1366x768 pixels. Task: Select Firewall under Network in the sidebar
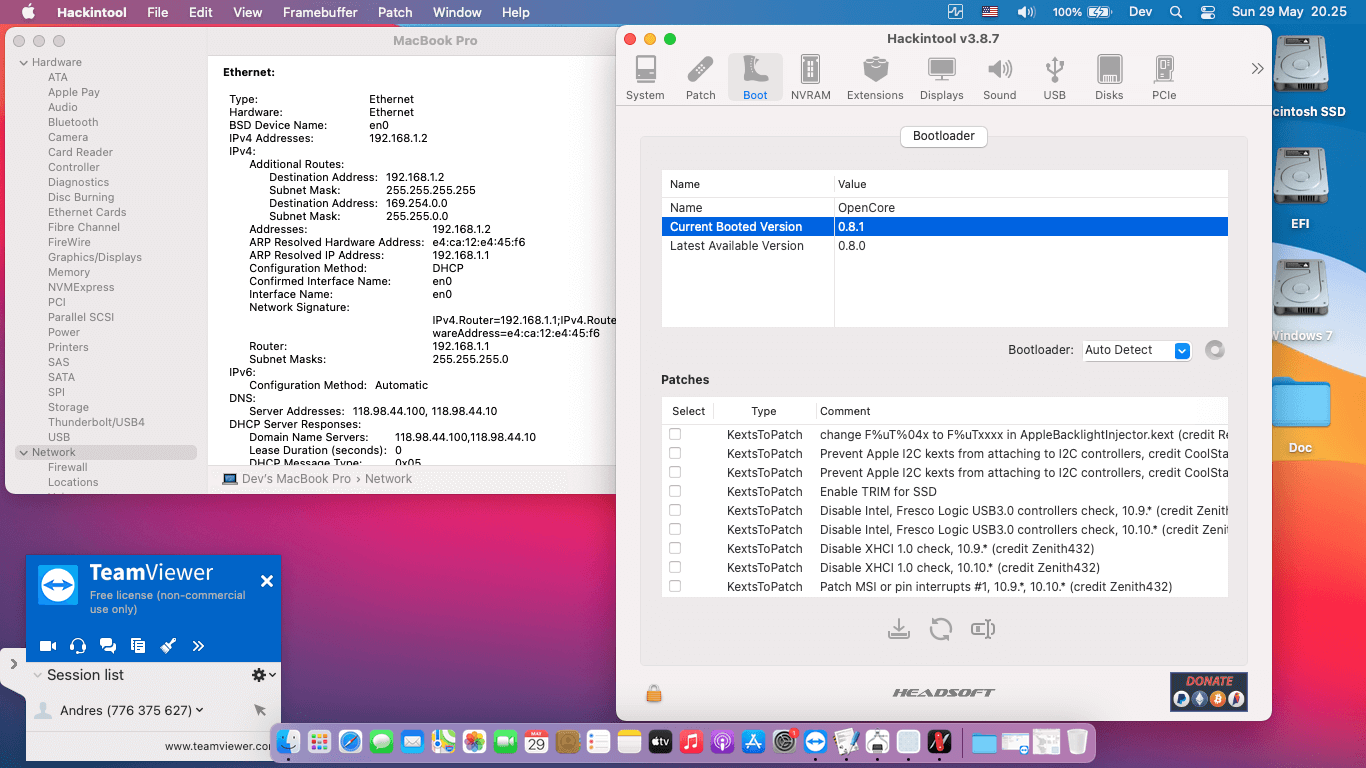68,467
